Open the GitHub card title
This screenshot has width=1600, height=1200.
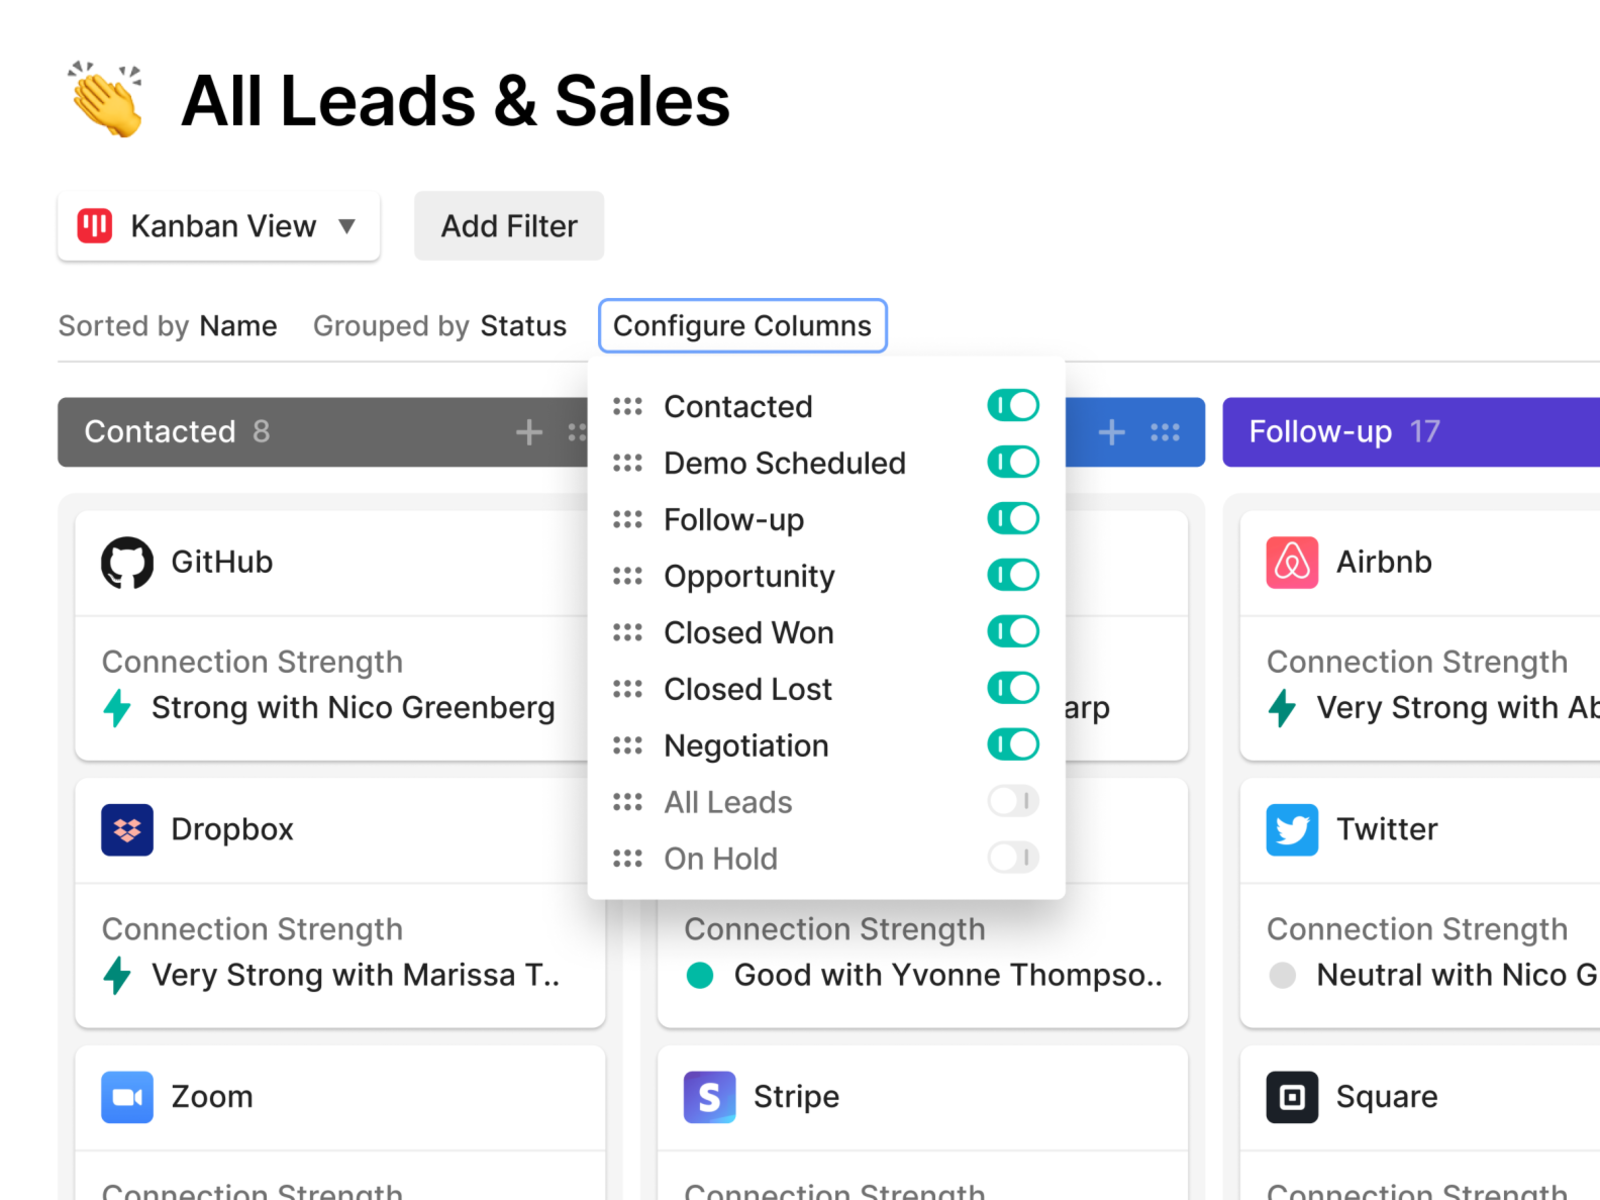click(222, 562)
